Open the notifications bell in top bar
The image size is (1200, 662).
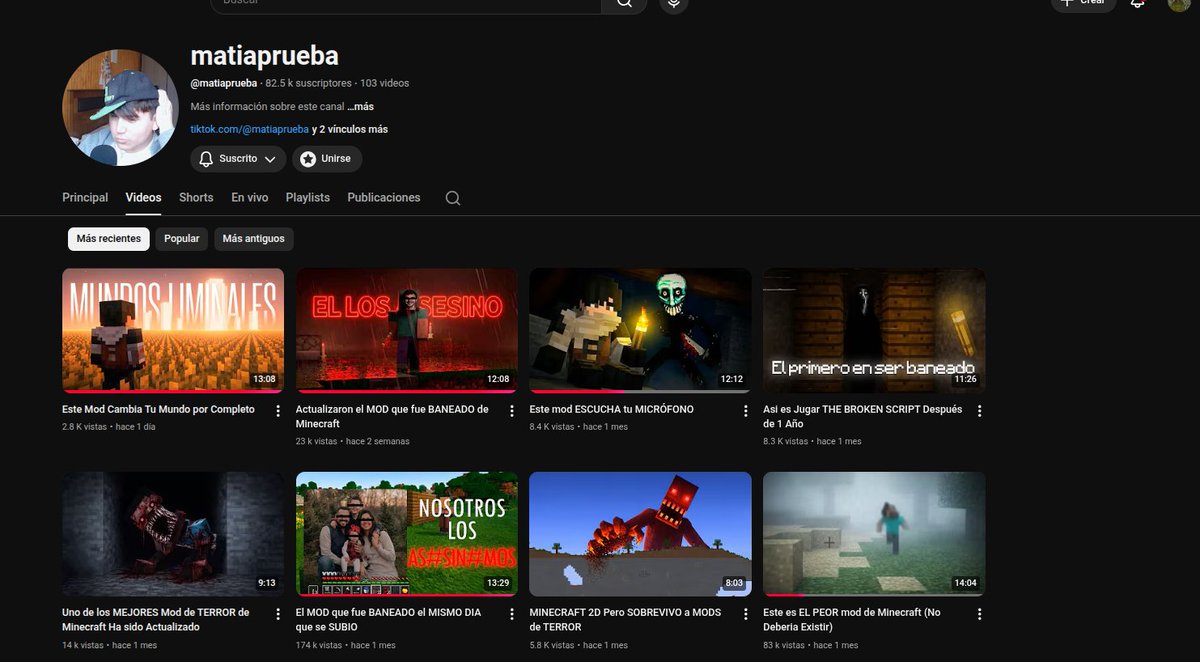pyautogui.click(x=1138, y=3)
